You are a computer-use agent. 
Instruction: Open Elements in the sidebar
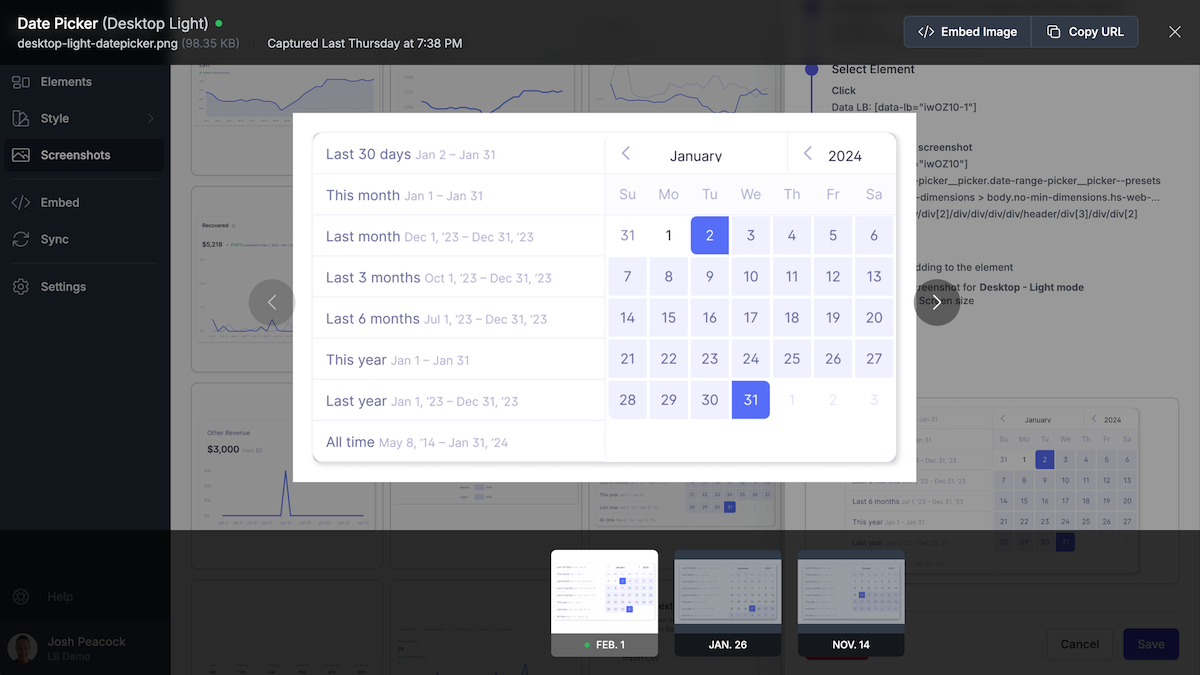[x=82, y=82]
